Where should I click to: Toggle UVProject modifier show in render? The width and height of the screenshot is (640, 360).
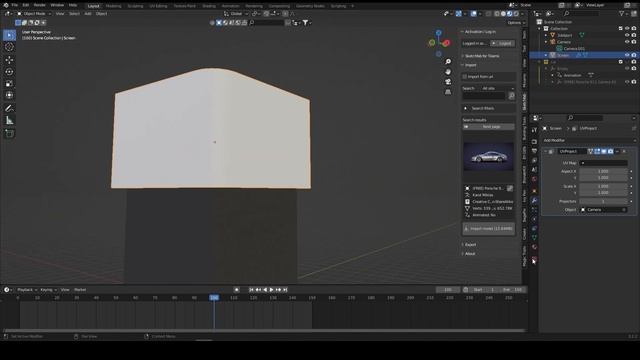coord(610,151)
